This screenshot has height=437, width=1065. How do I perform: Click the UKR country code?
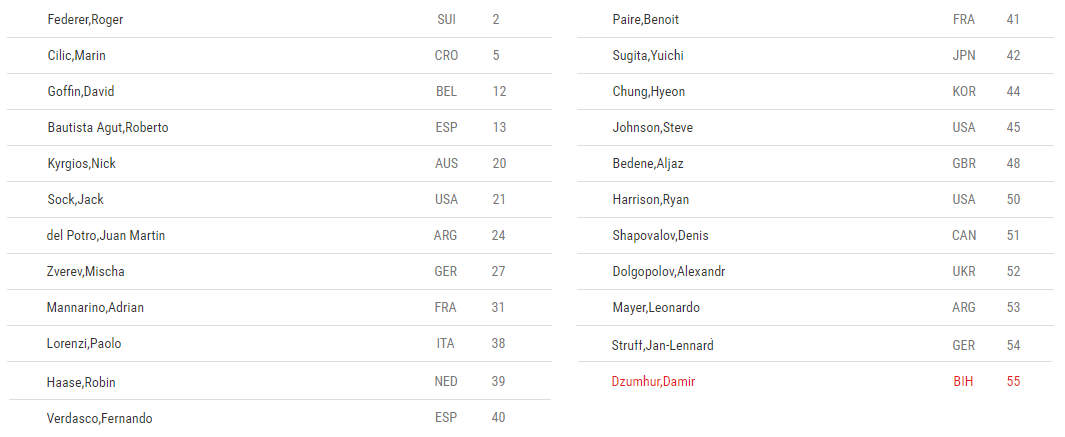[x=964, y=272]
